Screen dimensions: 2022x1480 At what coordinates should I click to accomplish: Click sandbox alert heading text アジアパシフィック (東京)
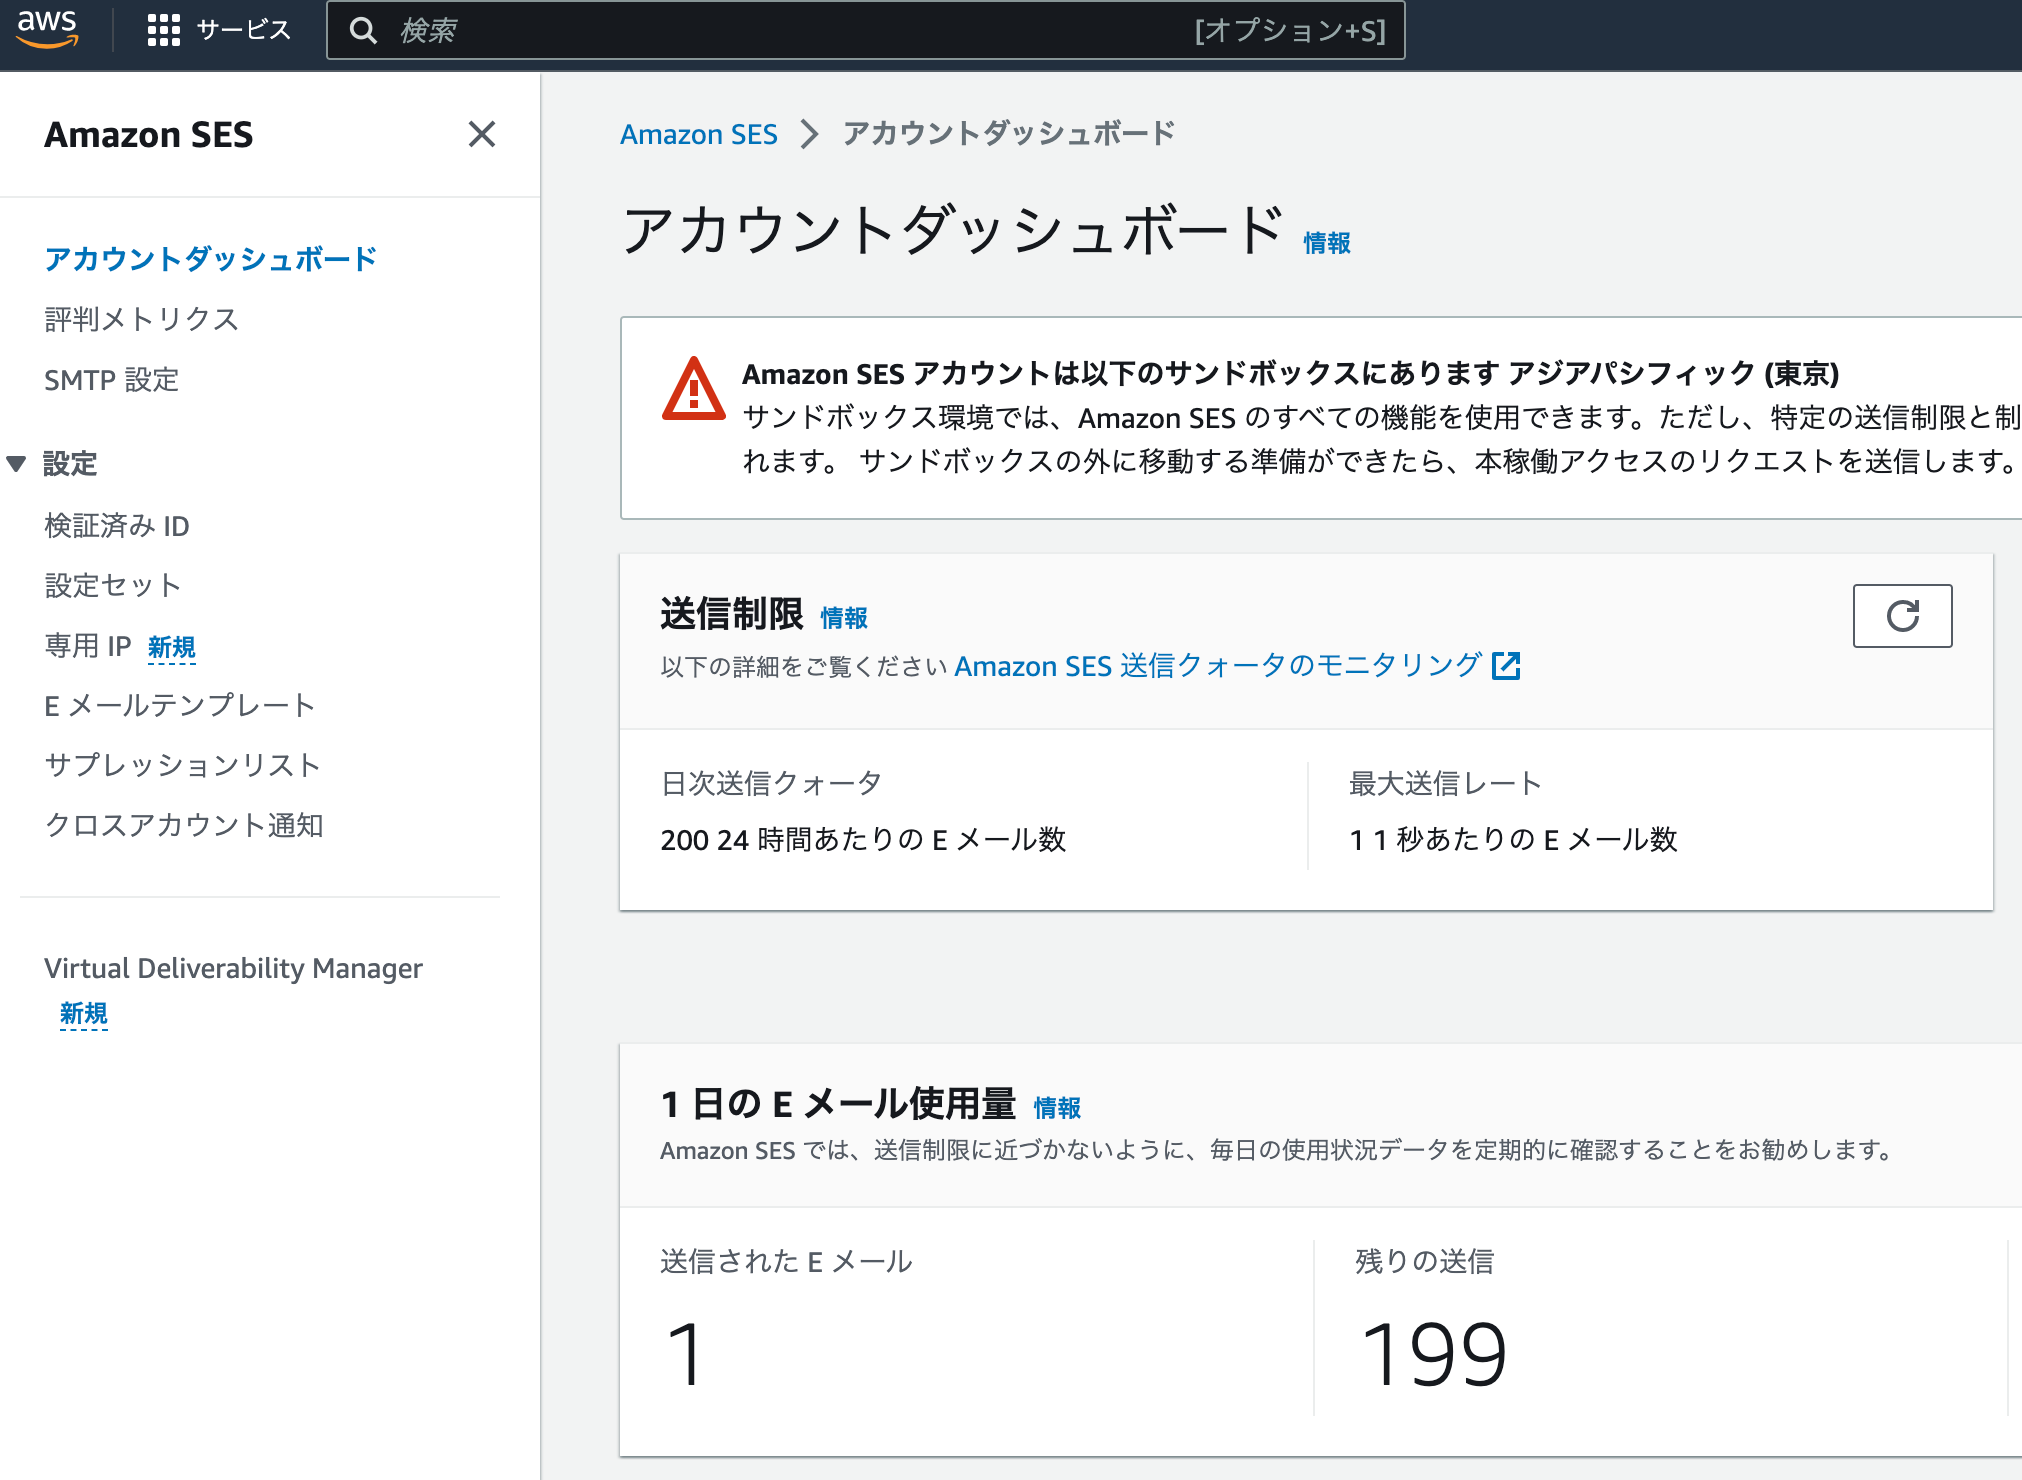pos(1673,374)
